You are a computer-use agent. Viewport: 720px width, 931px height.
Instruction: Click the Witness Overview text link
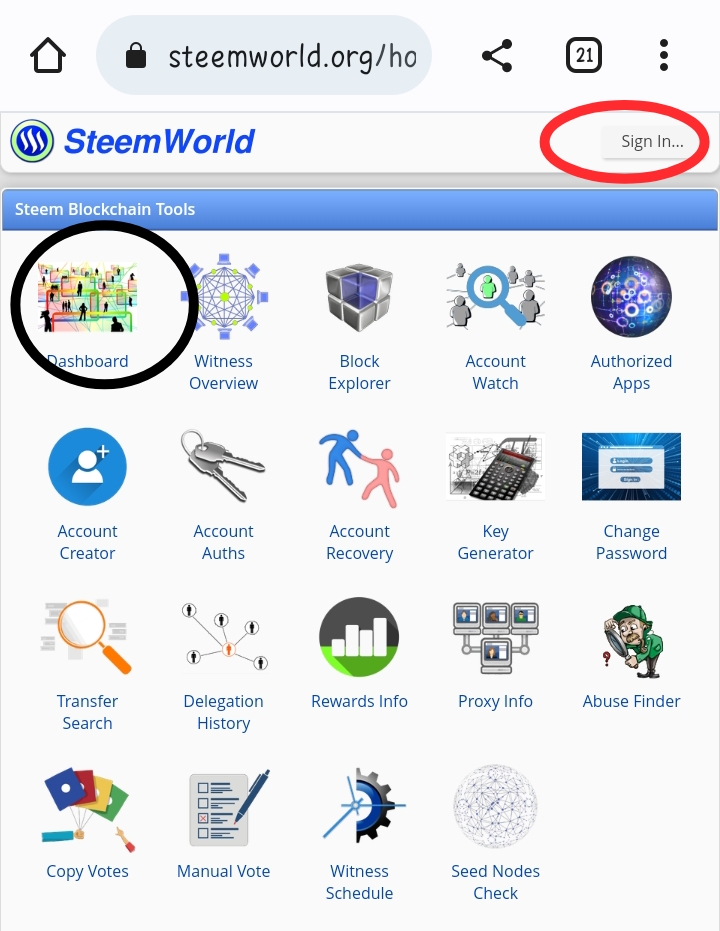(223, 372)
